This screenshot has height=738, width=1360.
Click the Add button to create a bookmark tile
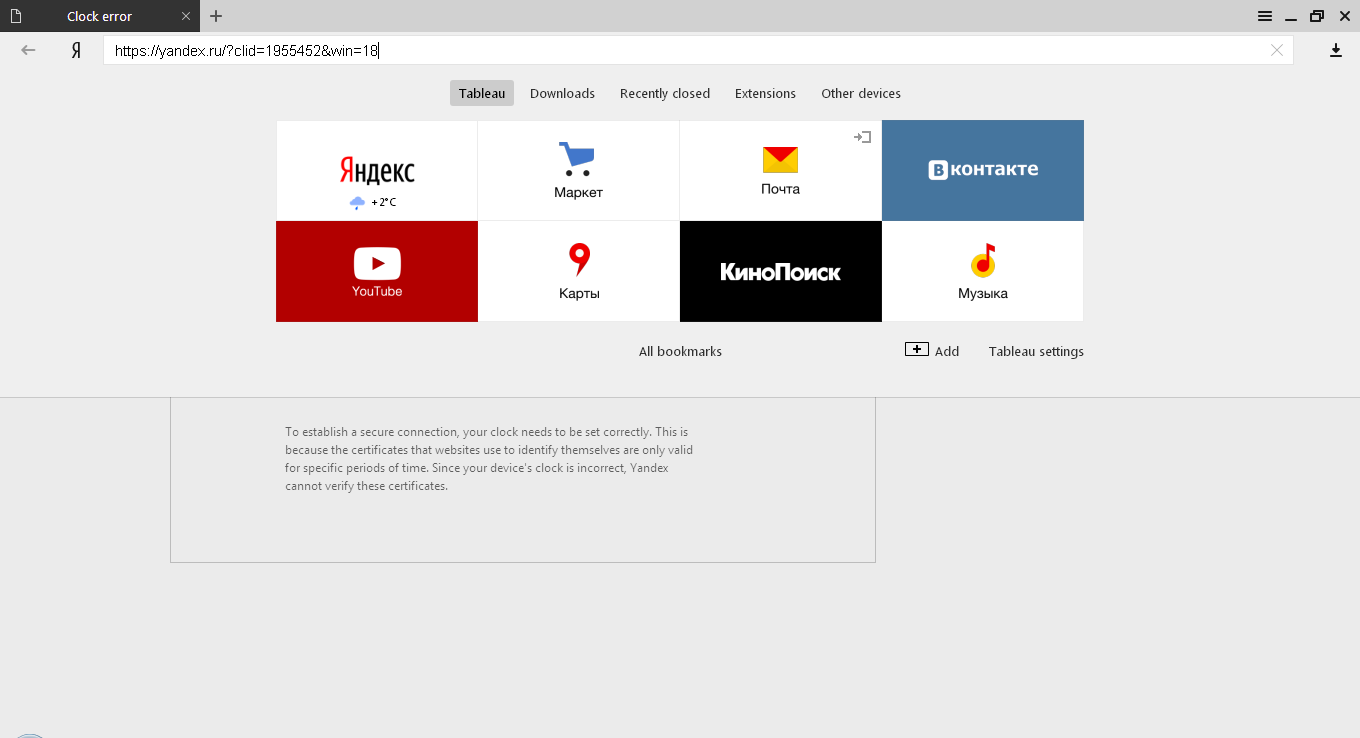pyautogui.click(x=932, y=350)
